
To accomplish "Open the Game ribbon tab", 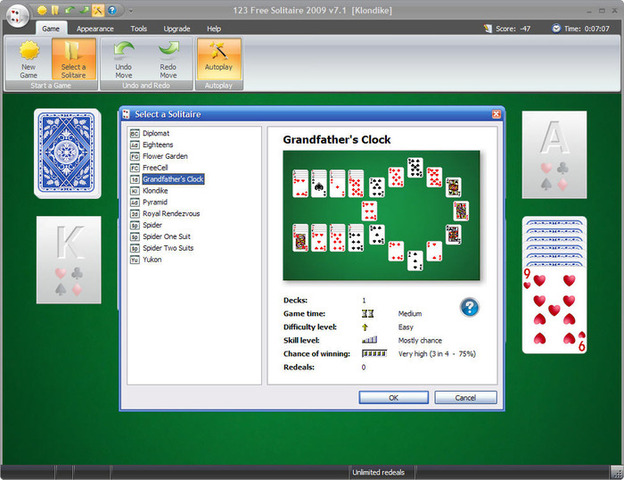I will (51, 29).
